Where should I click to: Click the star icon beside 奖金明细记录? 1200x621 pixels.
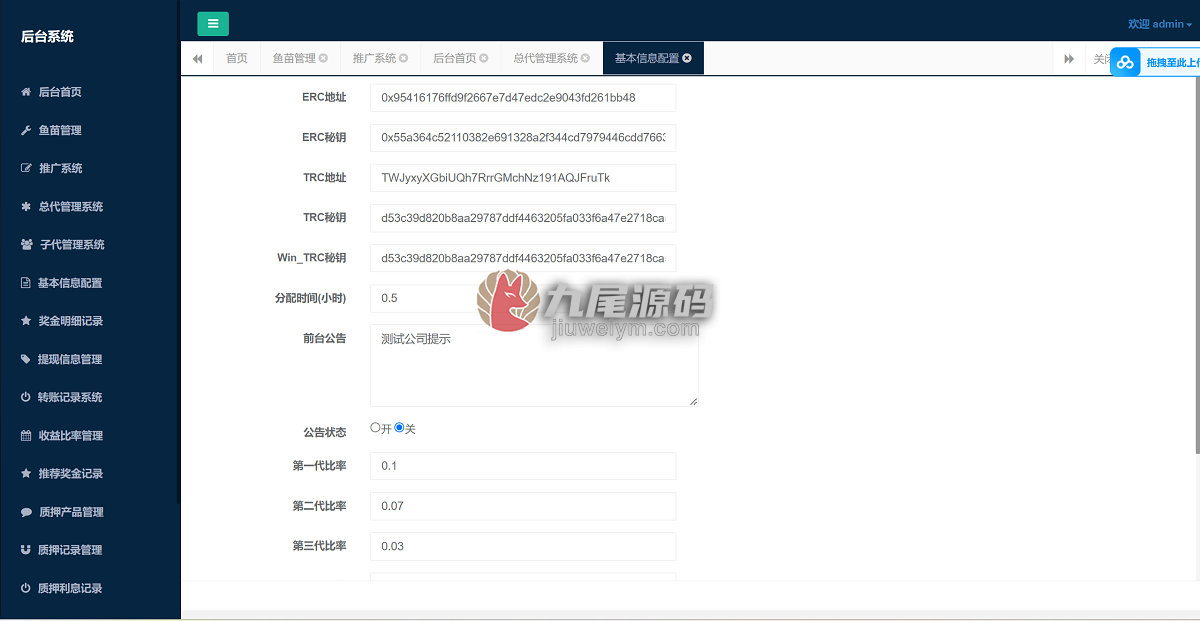click(26, 321)
